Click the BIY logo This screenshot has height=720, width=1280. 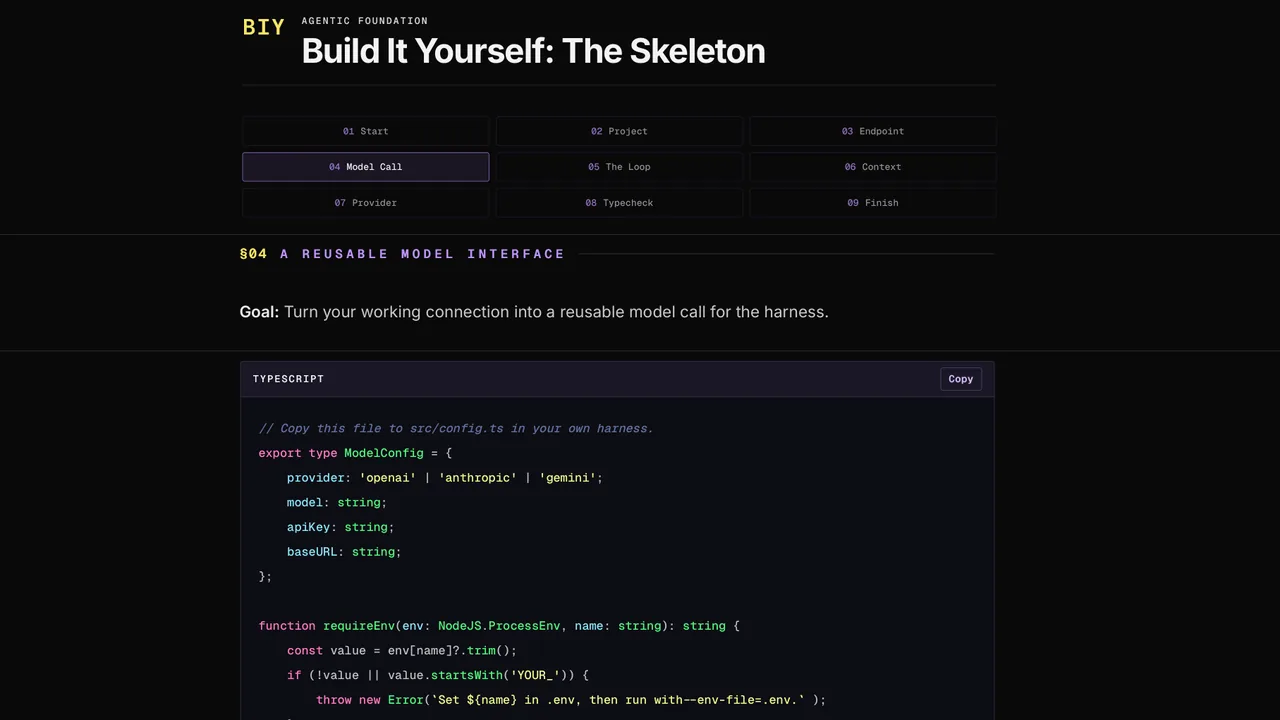(x=264, y=28)
